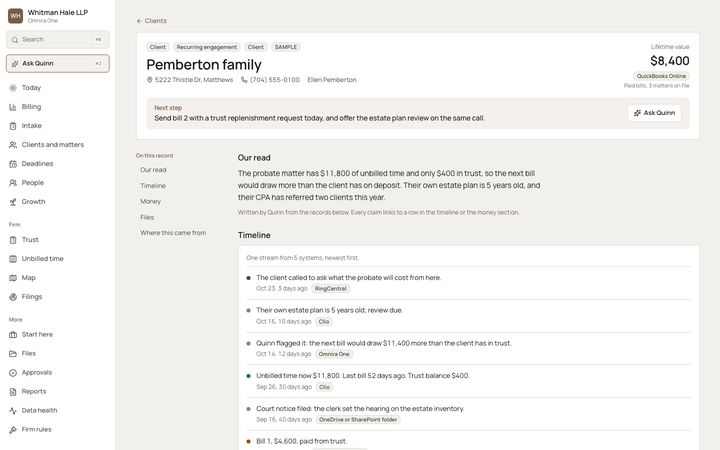
Task: Click the Recurring engagement tag
Action: (207, 47)
